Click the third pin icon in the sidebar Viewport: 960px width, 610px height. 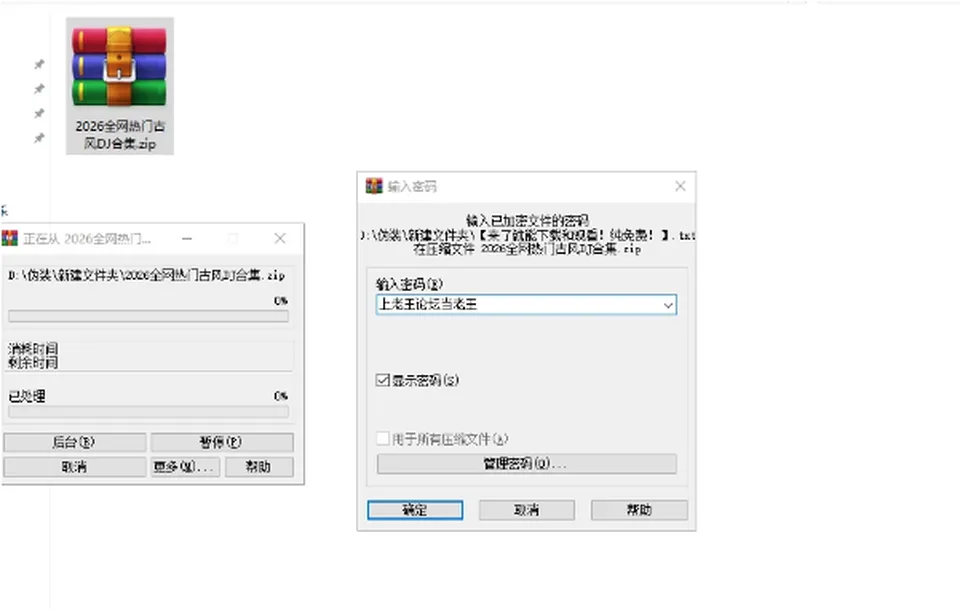pos(39,113)
